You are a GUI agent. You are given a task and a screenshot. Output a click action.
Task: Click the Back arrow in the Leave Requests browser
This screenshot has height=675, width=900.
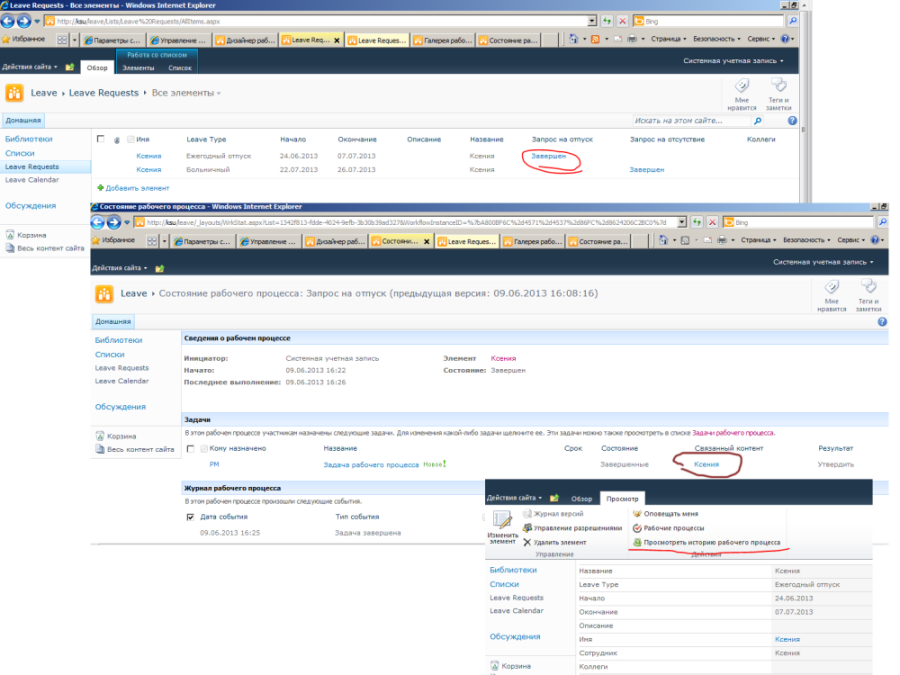[8, 21]
